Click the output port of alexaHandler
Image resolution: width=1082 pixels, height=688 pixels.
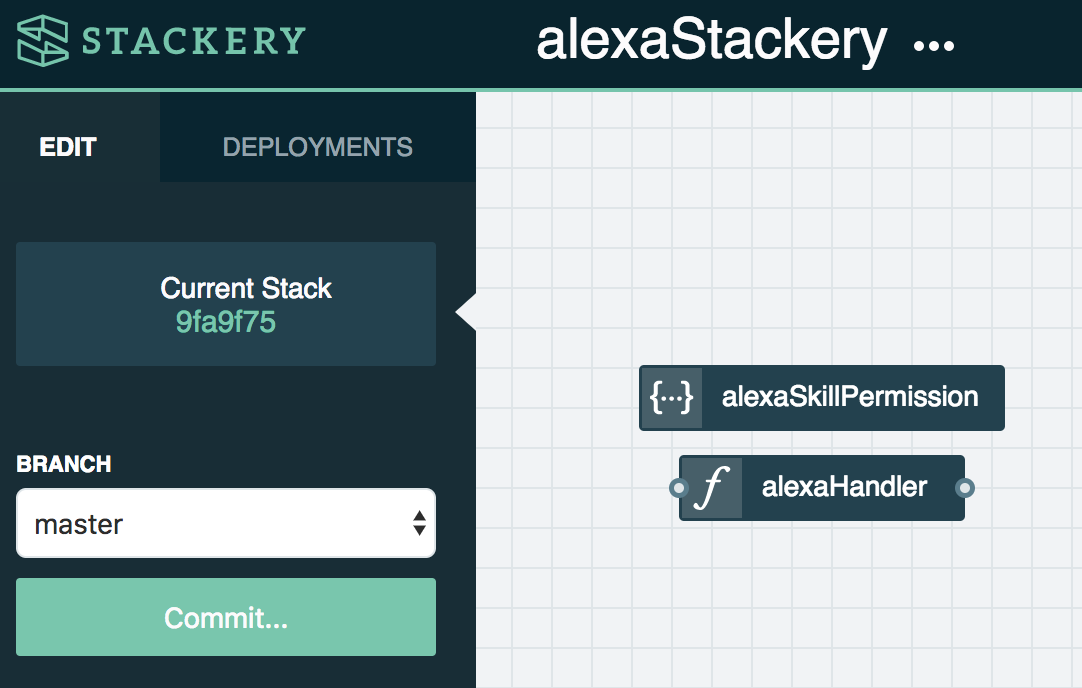pyautogui.click(x=965, y=488)
